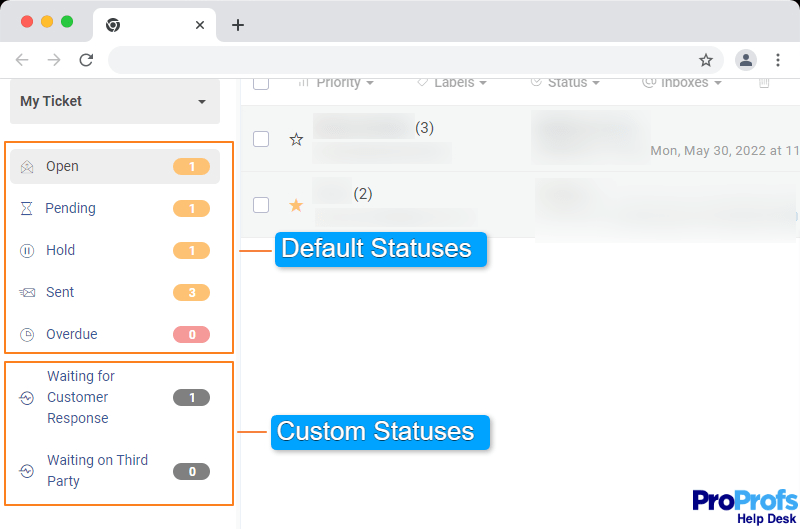
Task: Click the open envelope icon beside Open
Action: click(27, 167)
